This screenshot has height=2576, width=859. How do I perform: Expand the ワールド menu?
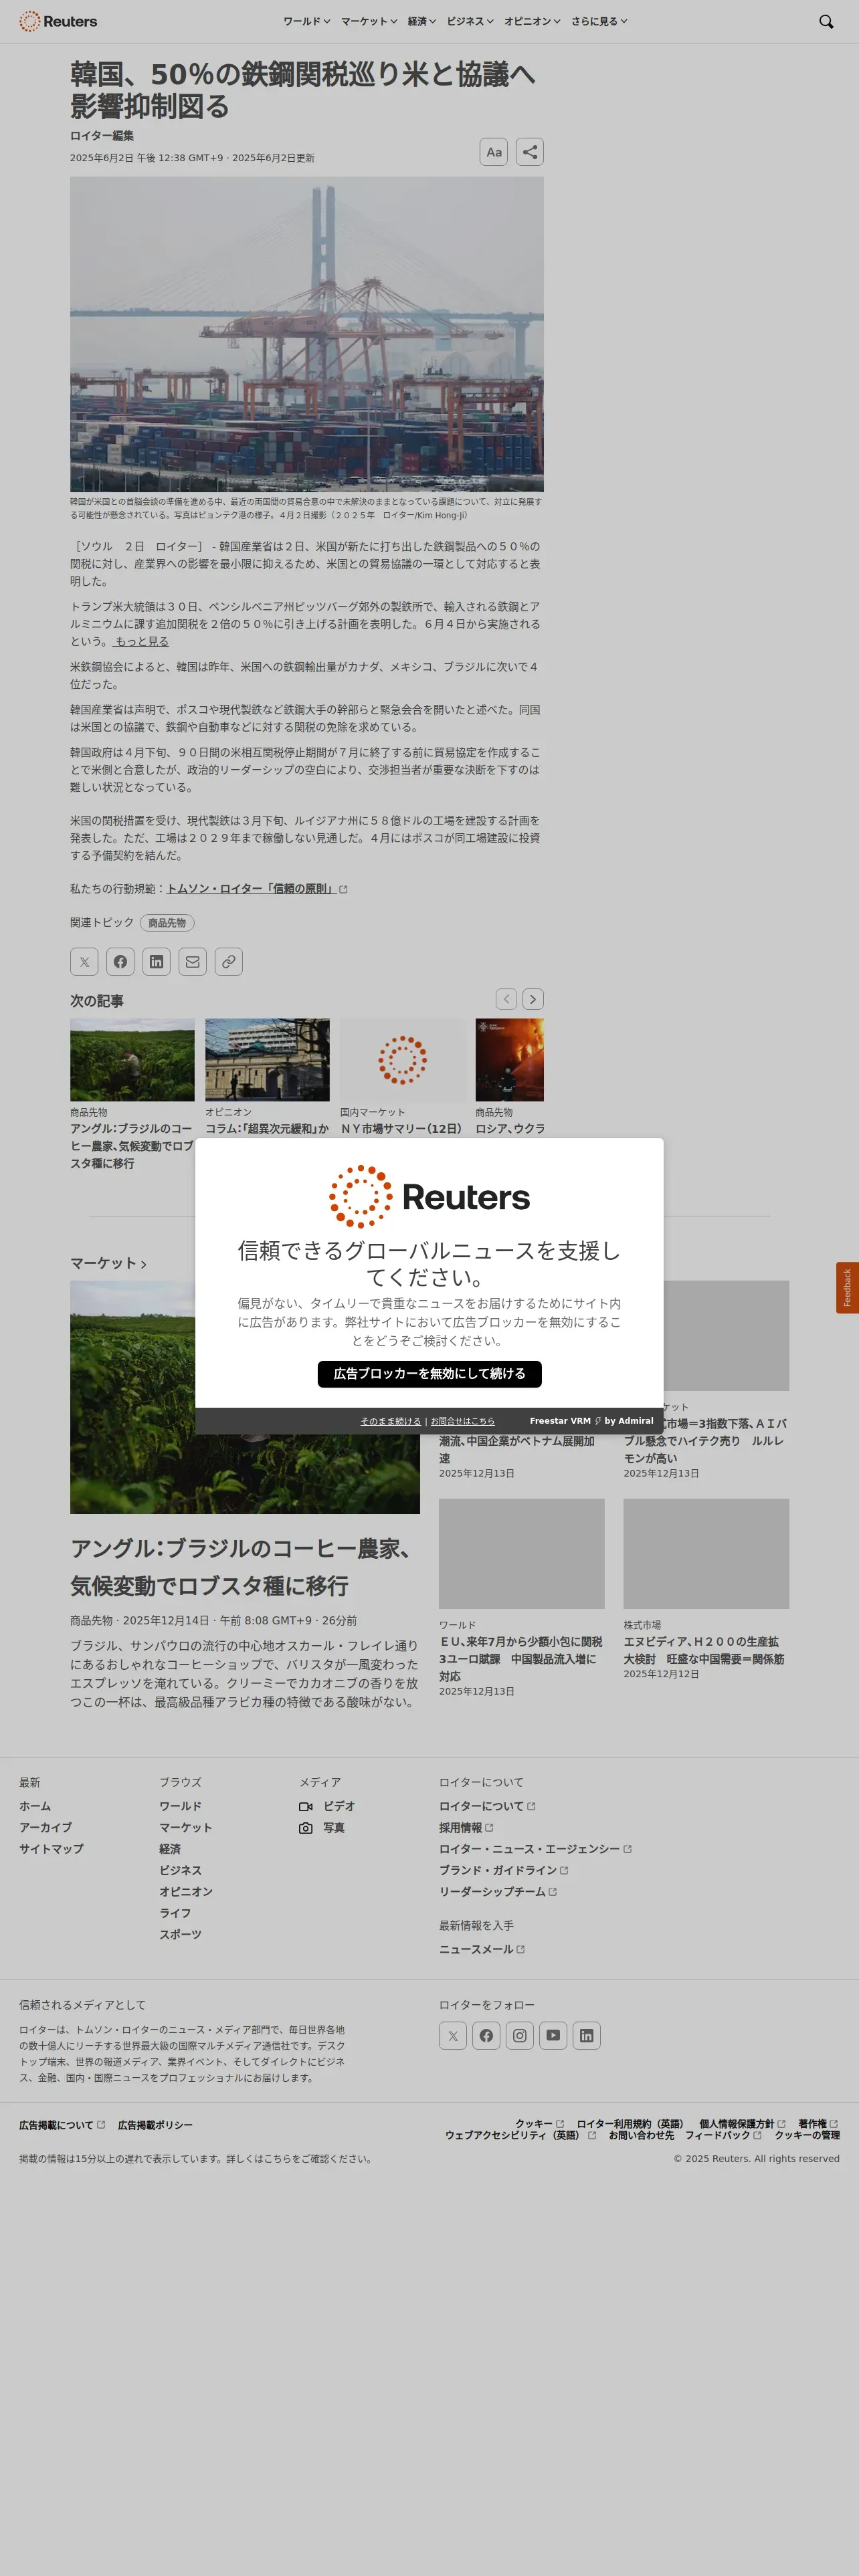tap(306, 21)
